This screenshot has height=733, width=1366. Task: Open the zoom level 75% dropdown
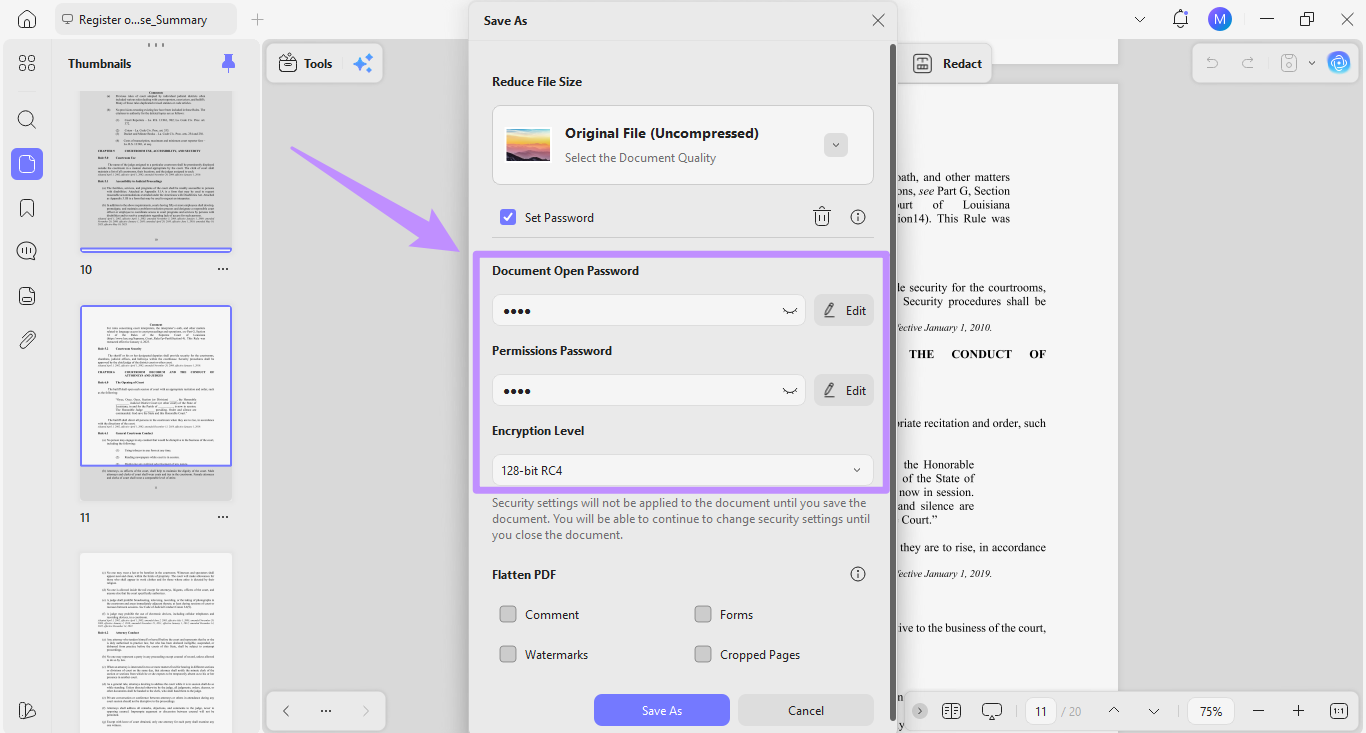tap(1211, 711)
